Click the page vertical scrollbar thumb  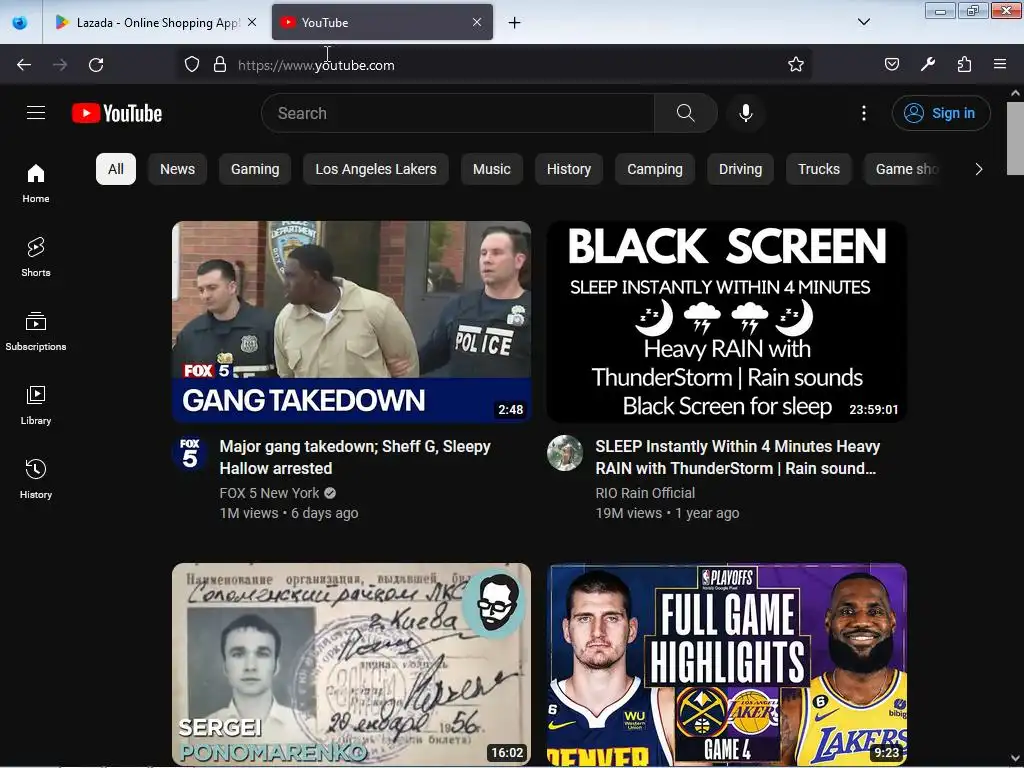click(1015, 138)
